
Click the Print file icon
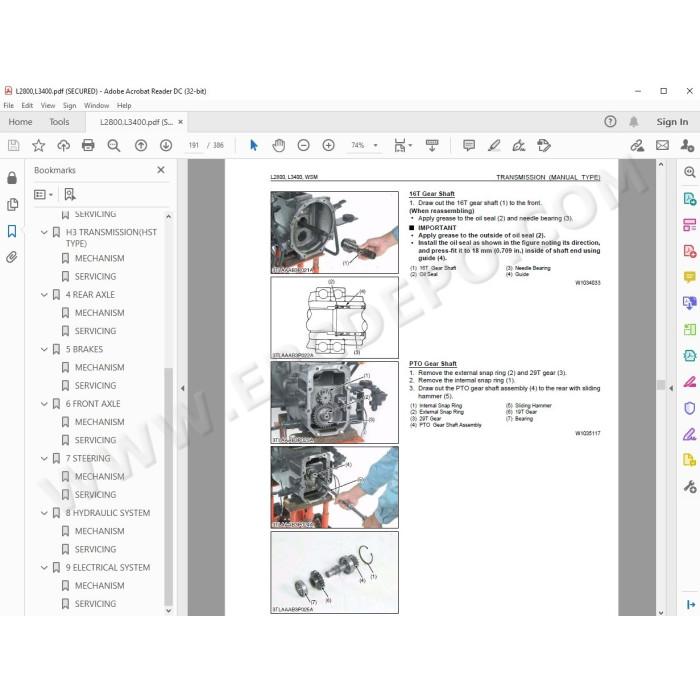click(88, 145)
